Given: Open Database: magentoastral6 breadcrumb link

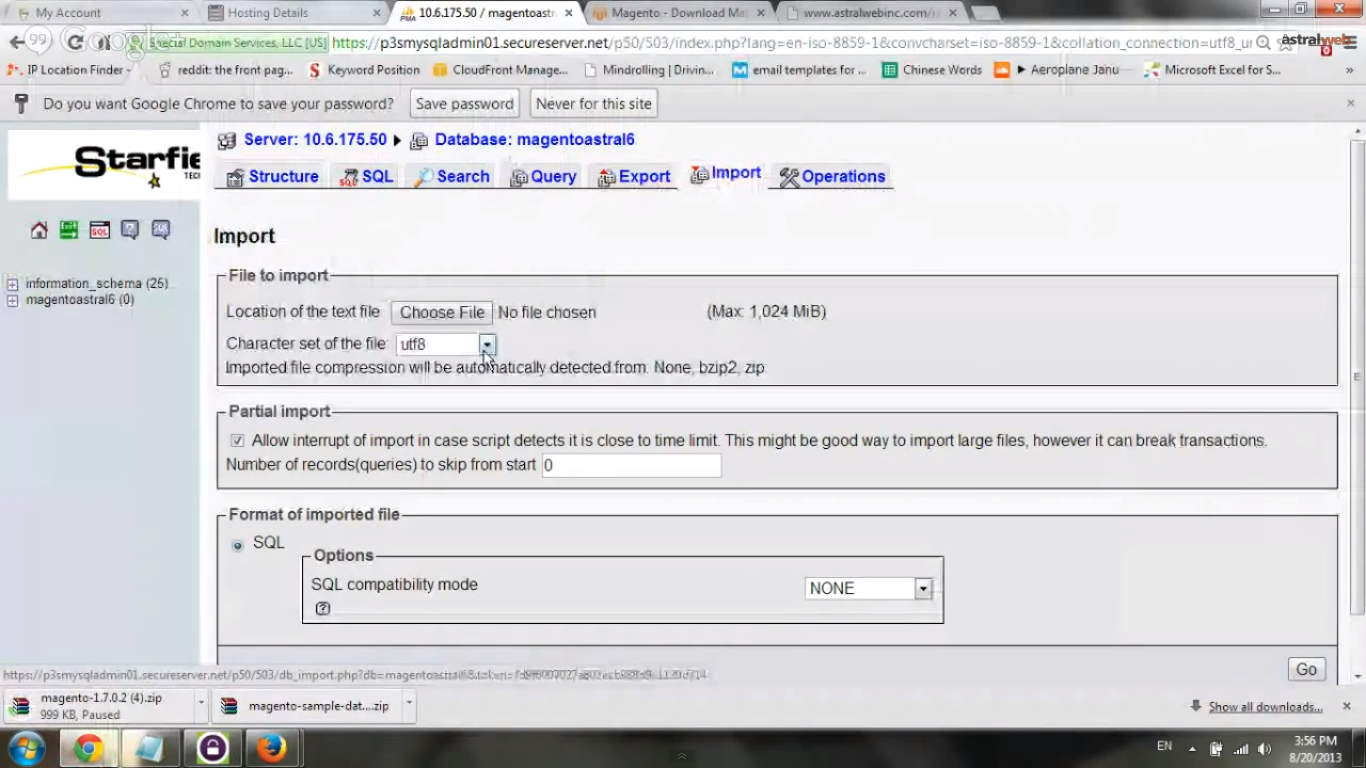Looking at the screenshot, I should (x=535, y=140).
